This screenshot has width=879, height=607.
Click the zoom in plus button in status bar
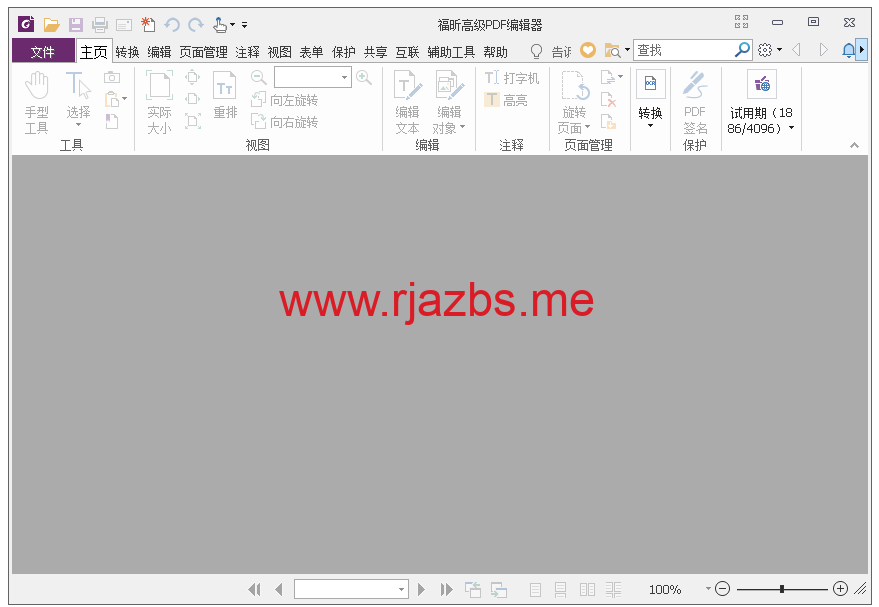tap(840, 589)
